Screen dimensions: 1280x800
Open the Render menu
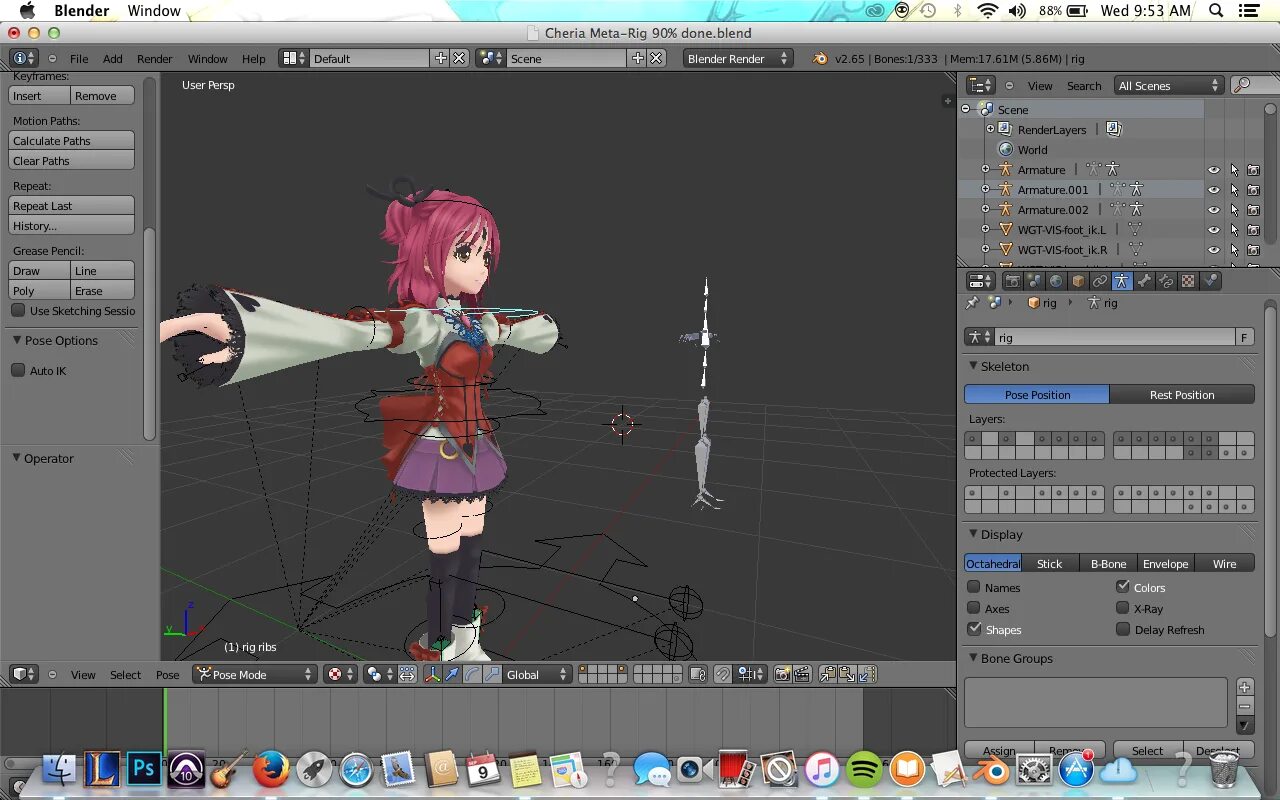pos(155,59)
